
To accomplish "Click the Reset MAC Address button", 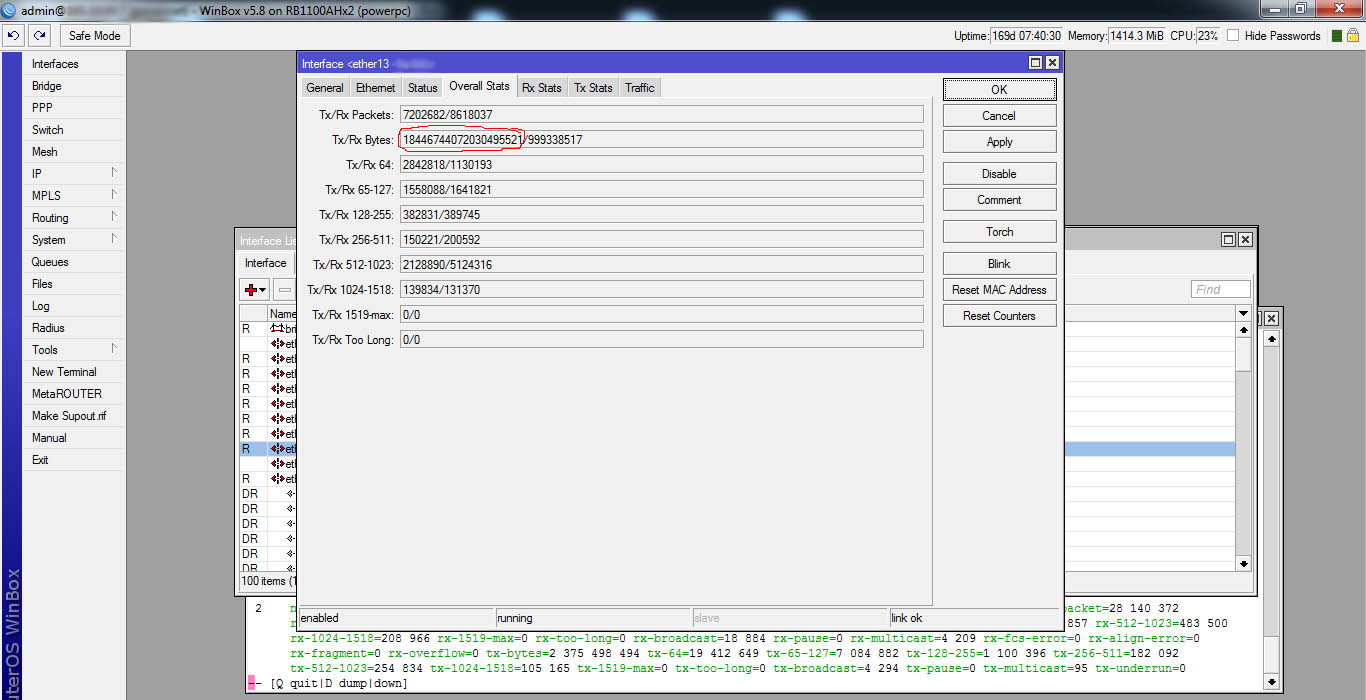I will pos(999,290).
